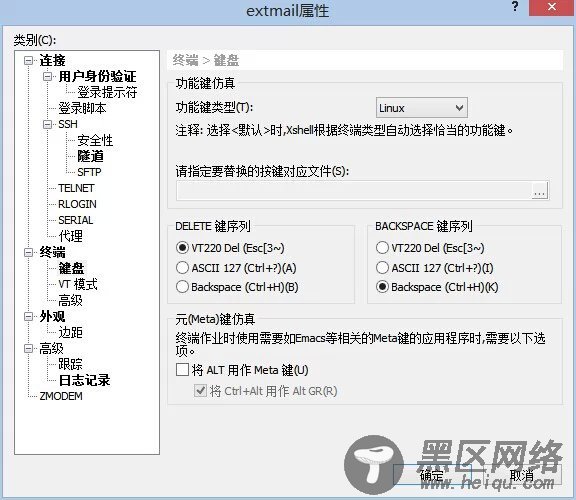Select 键盘 under 终端

(x=71, y=268)
